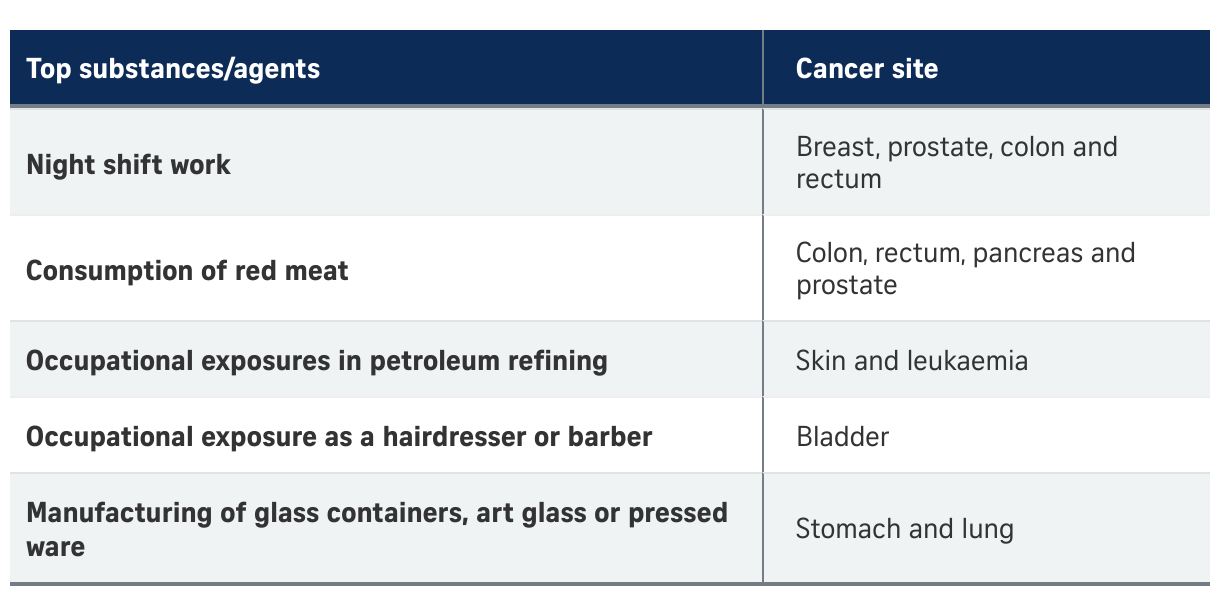Click the 'Breast, prostate, colon and rectum' cell

pyautogui.click(x=956, y=163)
